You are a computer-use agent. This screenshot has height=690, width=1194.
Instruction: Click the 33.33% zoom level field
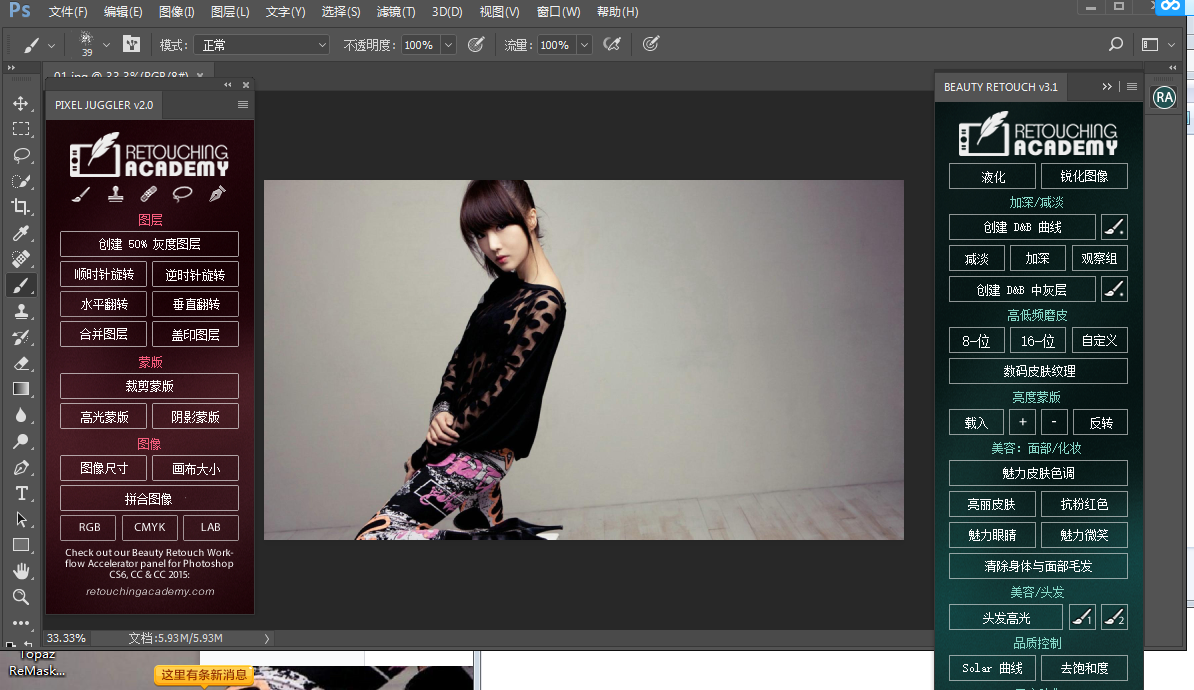click(66, 638)
